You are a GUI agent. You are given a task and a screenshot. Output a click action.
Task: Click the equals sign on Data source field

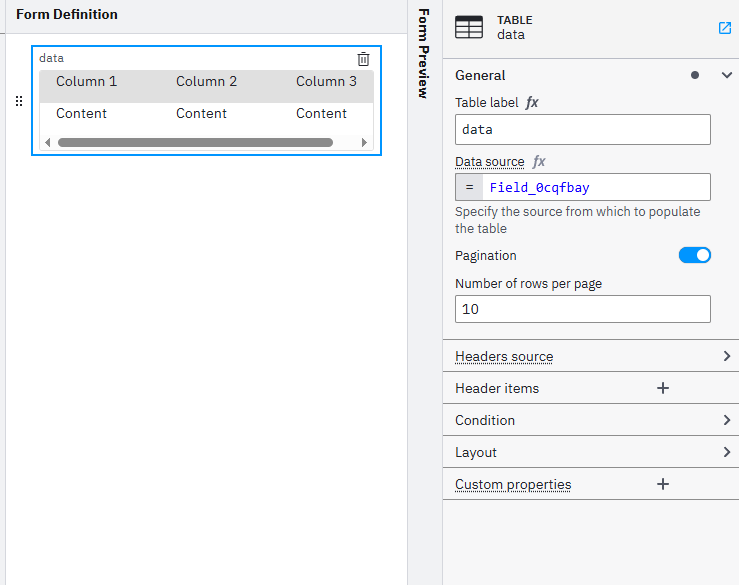469,187
